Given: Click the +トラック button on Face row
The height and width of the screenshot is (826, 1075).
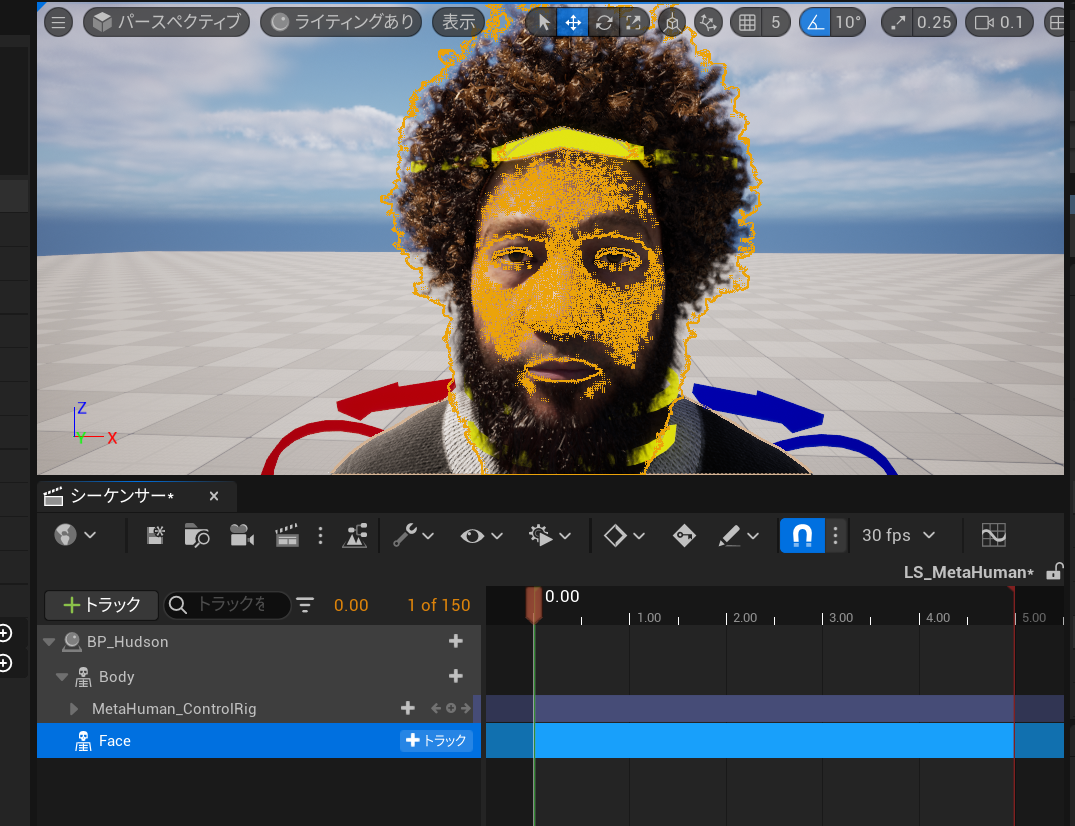Looking at the screenshot, I should tap(437, 741).
